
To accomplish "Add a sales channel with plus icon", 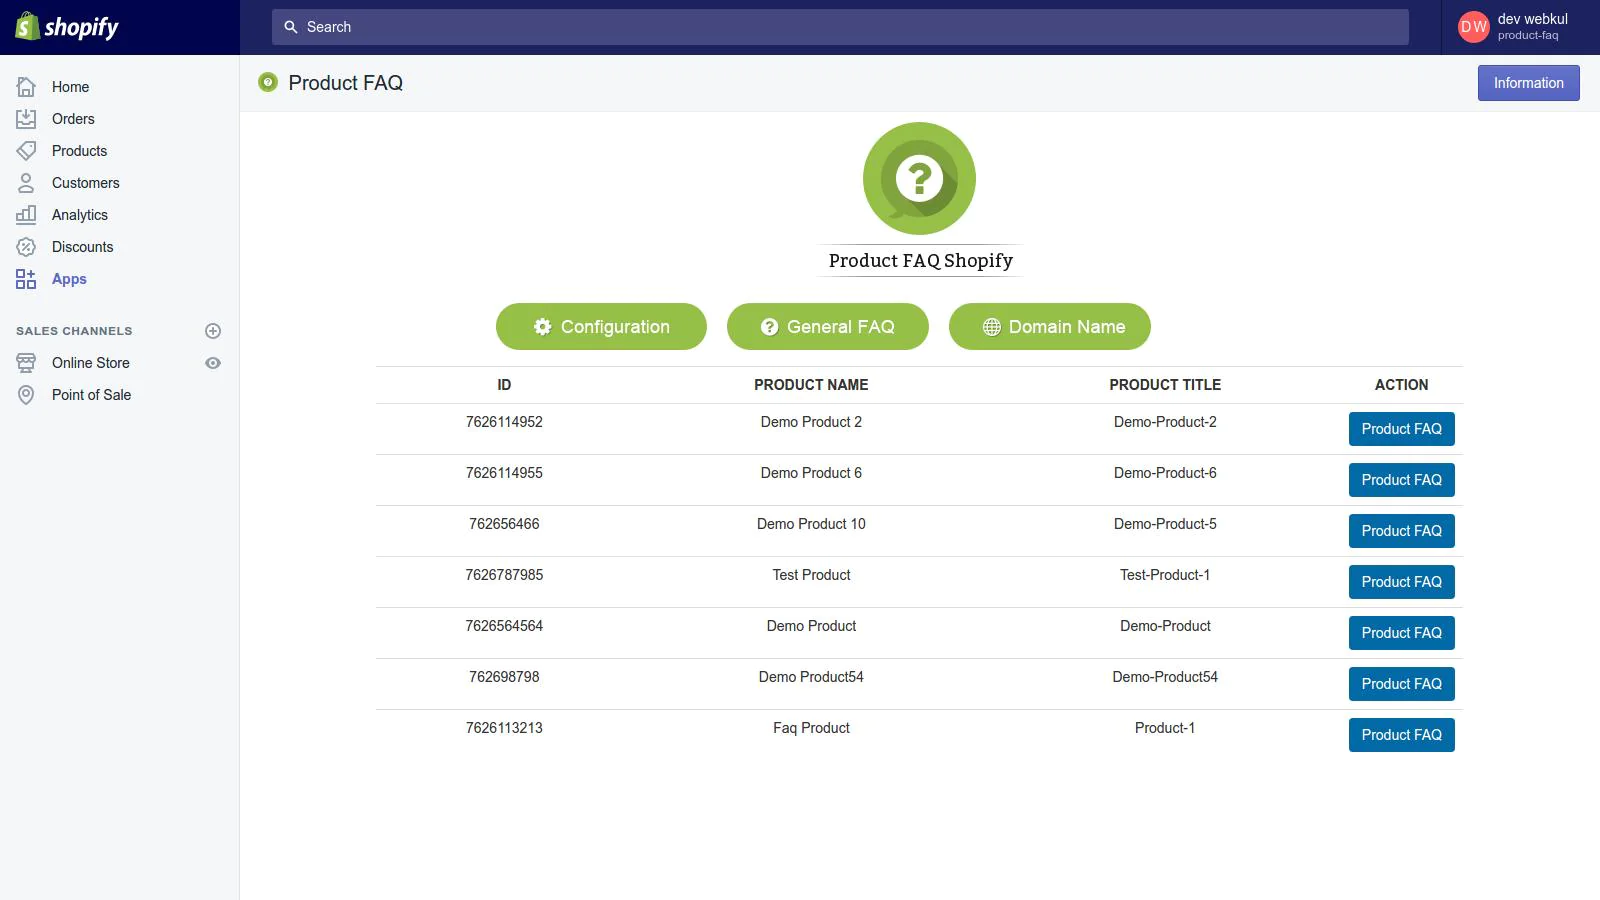I will pyautogui.click(x=213, y=331).
